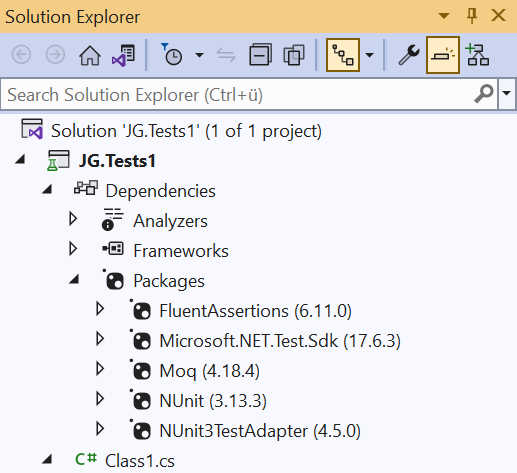This screenshot has height=473, width=517.
Task: Click the Moq package icon
Action: [x=141, y=370]
